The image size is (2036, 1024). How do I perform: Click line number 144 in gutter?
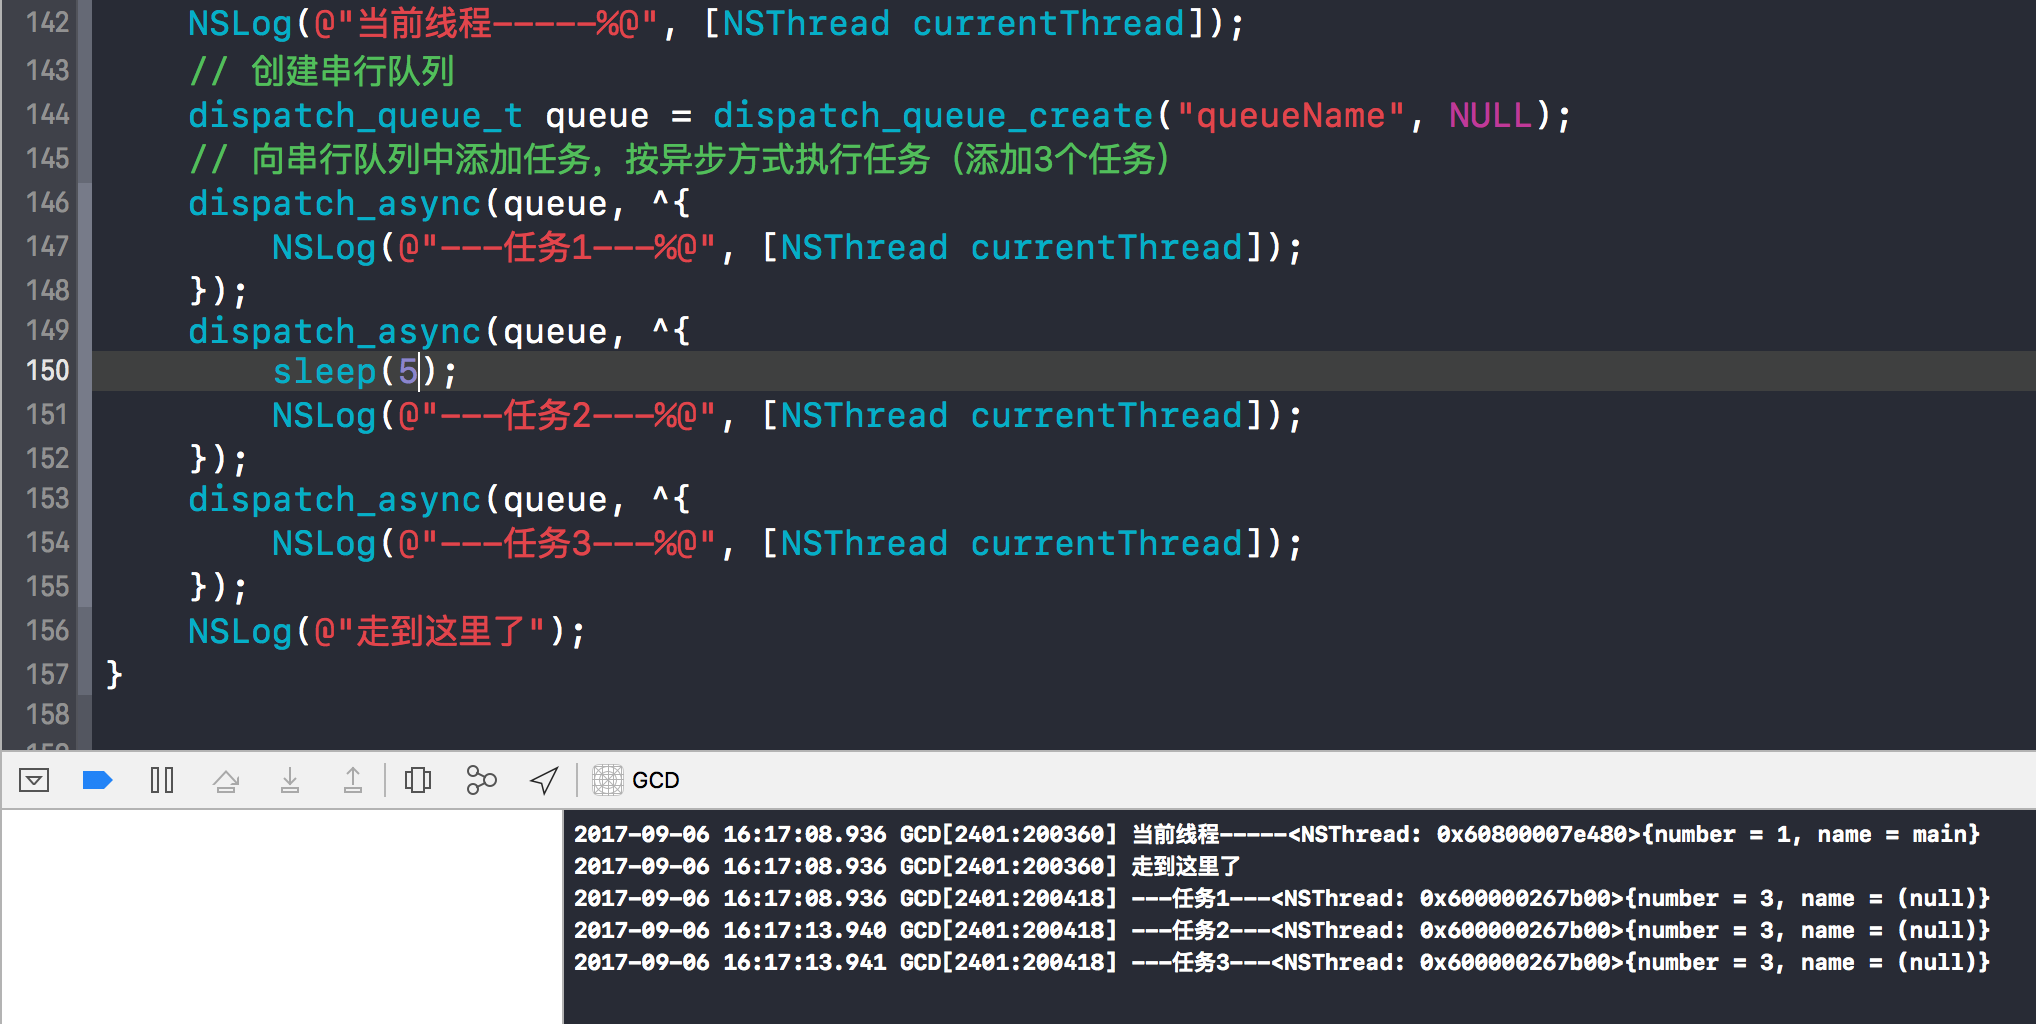pos(48,115)
